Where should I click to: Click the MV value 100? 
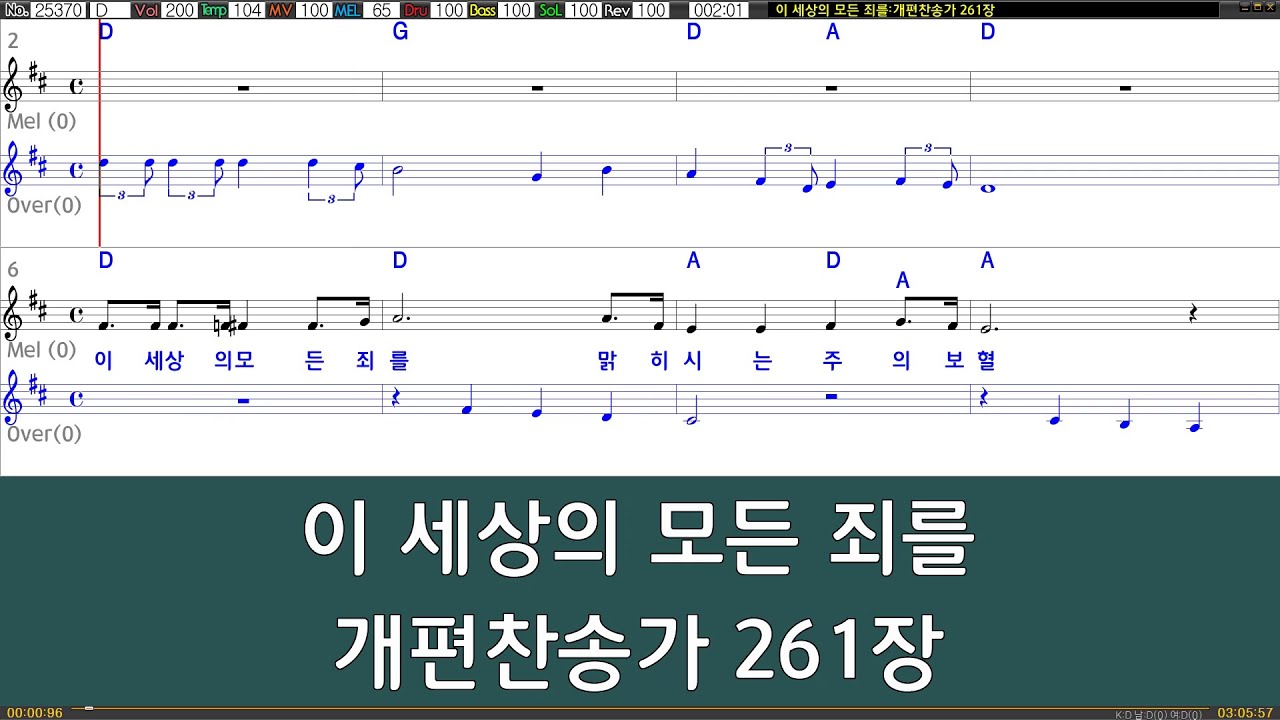click(x=314, y=10)
